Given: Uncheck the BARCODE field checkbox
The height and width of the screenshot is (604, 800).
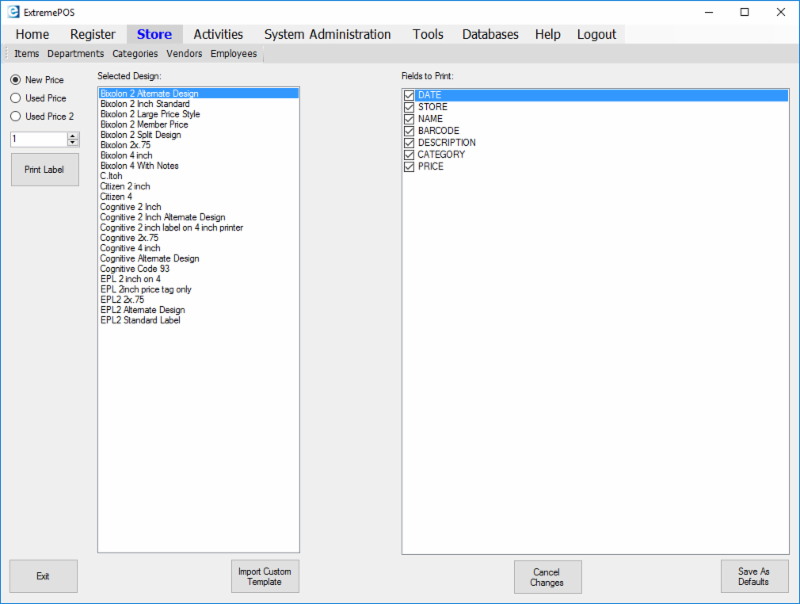Looking at the screenshot, I should [x=409, y=131].
